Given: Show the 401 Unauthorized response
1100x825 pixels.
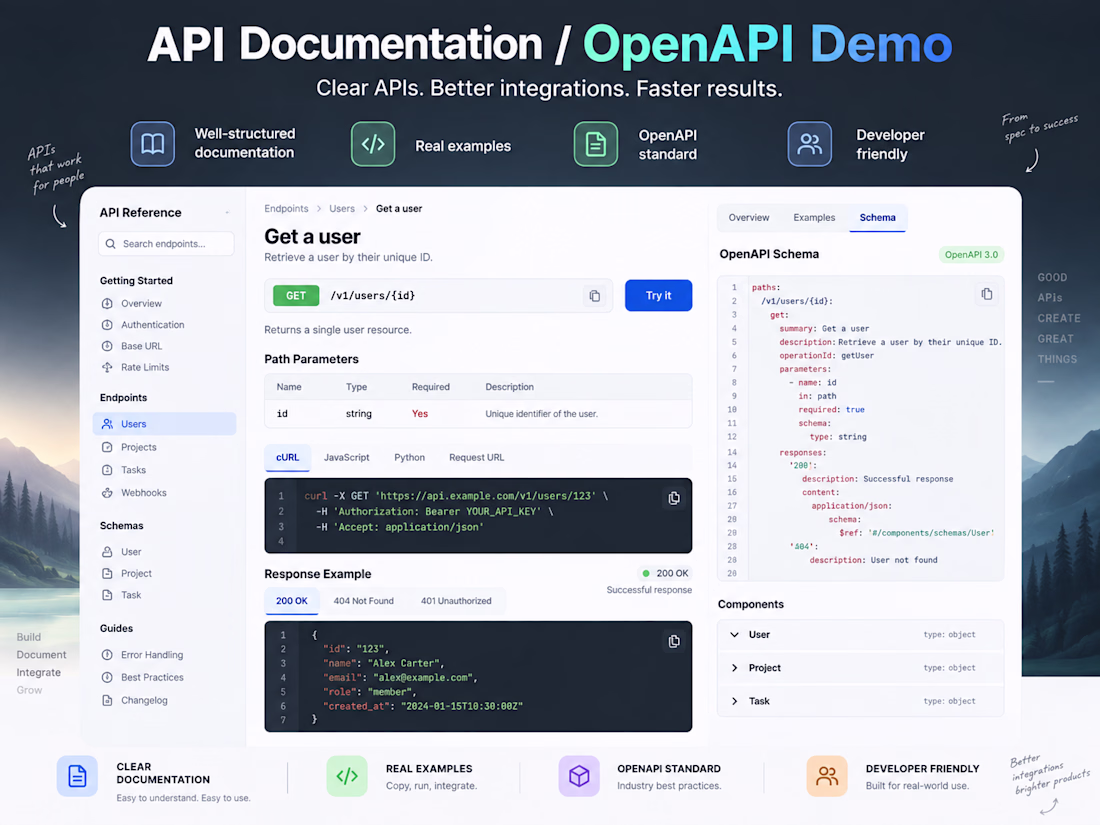Looking at the screenshot, I should pyautogui.click(x=456, y=601).
